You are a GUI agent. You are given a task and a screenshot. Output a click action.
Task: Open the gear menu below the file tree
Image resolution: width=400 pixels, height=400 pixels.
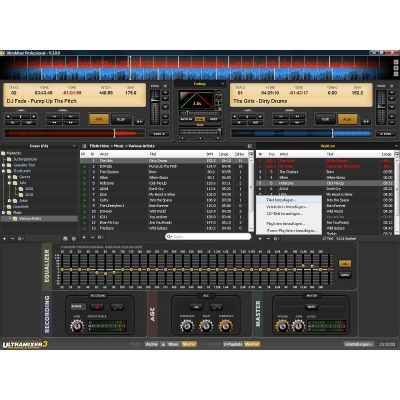(21, 239)
